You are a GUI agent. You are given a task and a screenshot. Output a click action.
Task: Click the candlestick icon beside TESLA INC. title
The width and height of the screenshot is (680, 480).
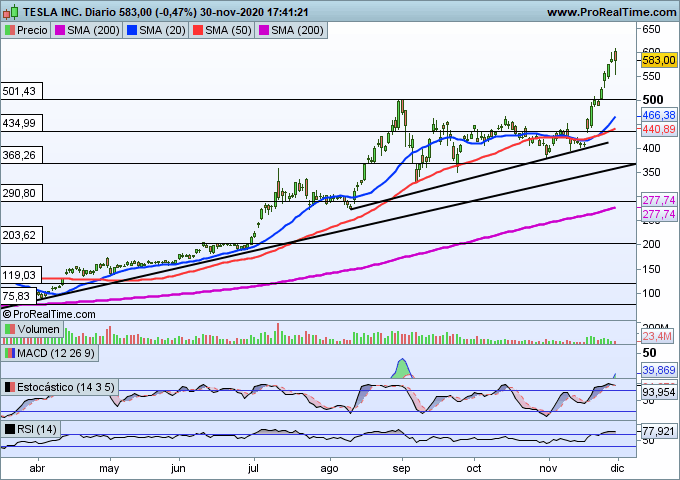10,12
